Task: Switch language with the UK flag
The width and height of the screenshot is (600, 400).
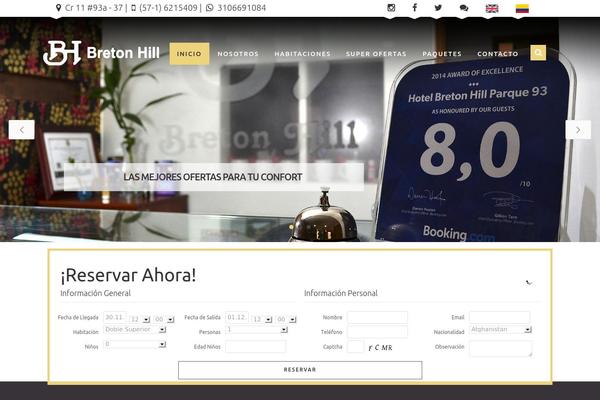Action: click(492, 8)
